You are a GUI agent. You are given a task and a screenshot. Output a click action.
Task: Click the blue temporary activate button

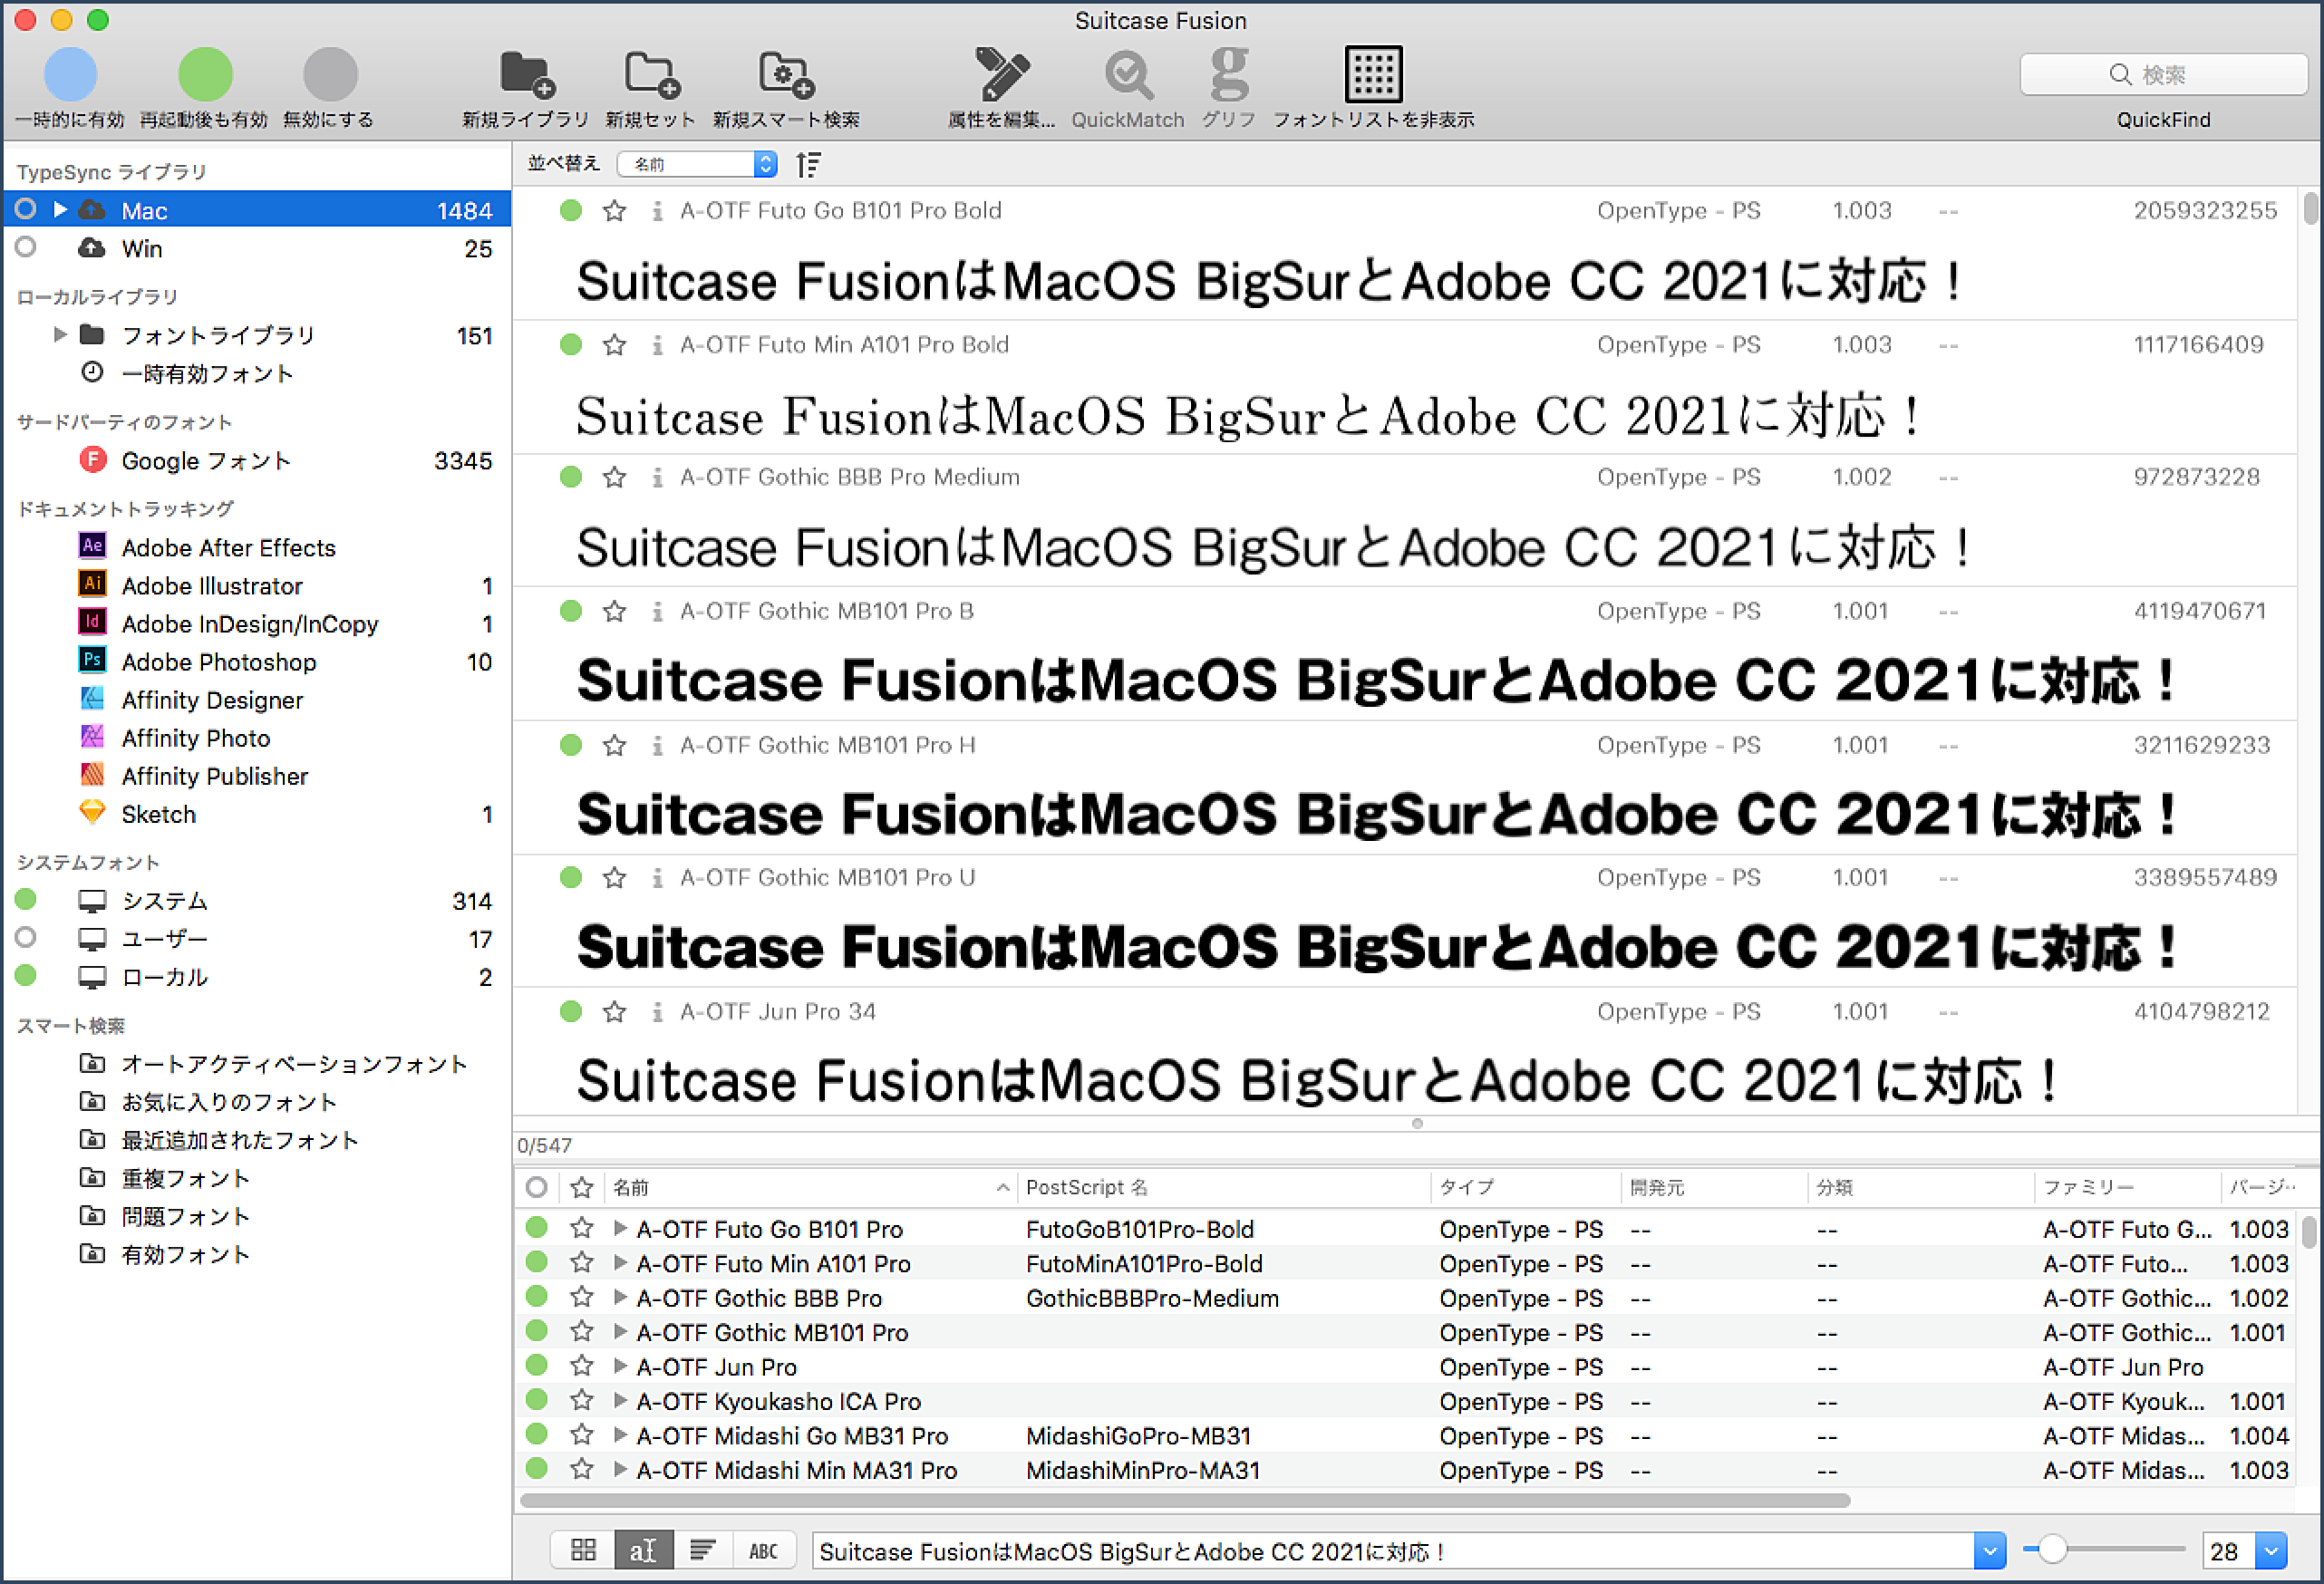70,74
